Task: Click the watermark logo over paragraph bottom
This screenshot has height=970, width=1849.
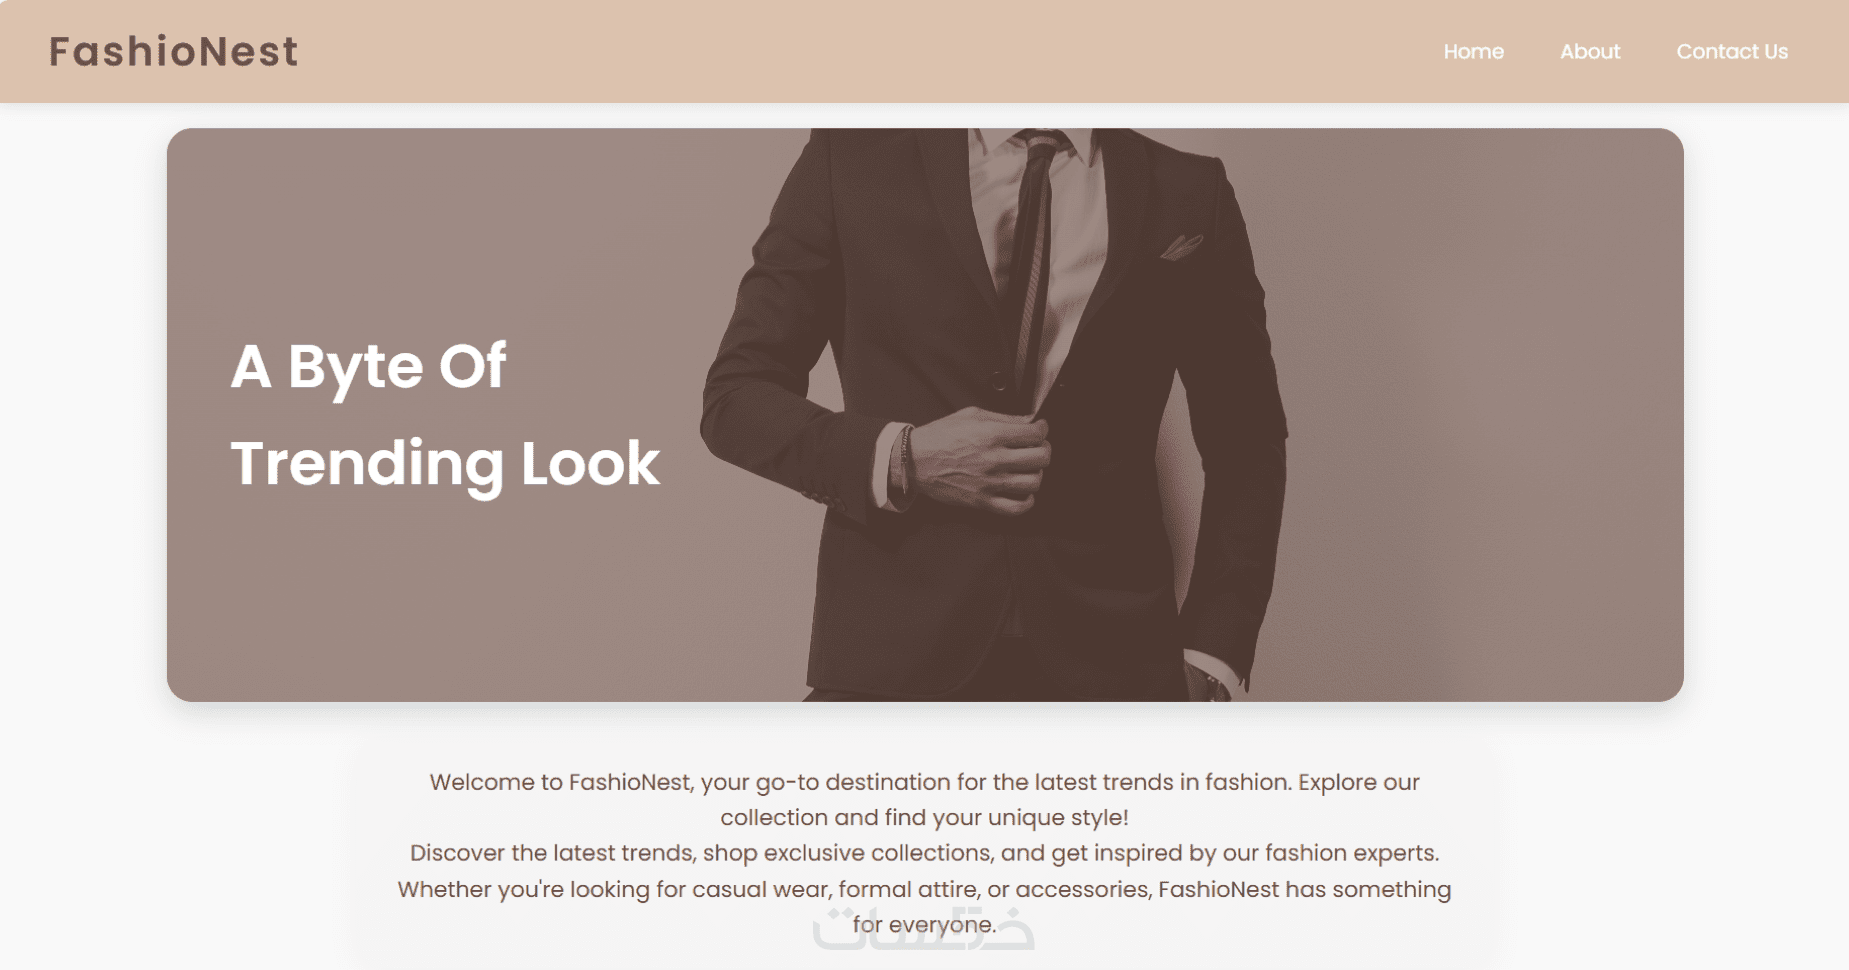Action: point(923,928)
